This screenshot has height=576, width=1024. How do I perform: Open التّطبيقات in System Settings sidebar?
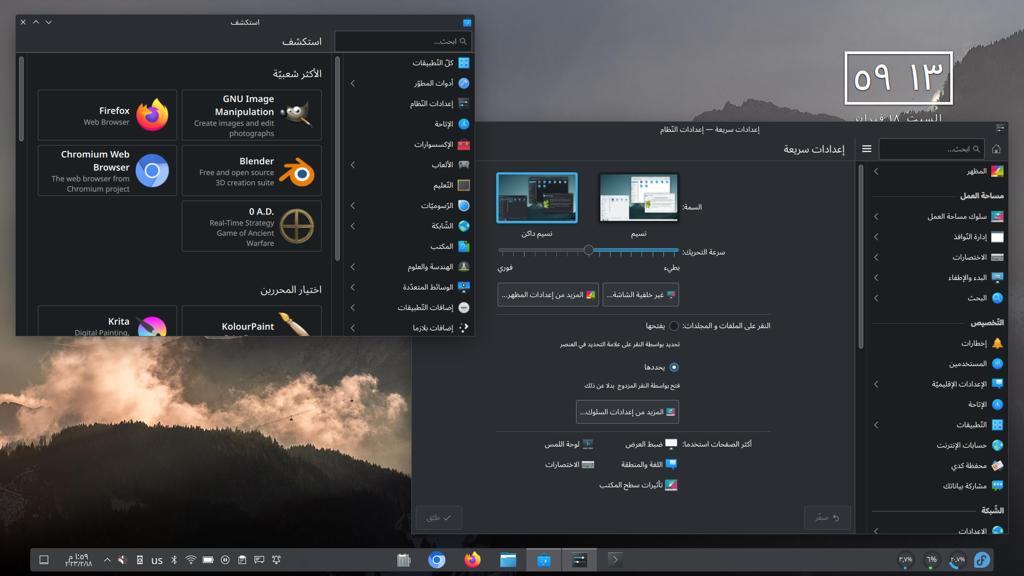[938, 424]
